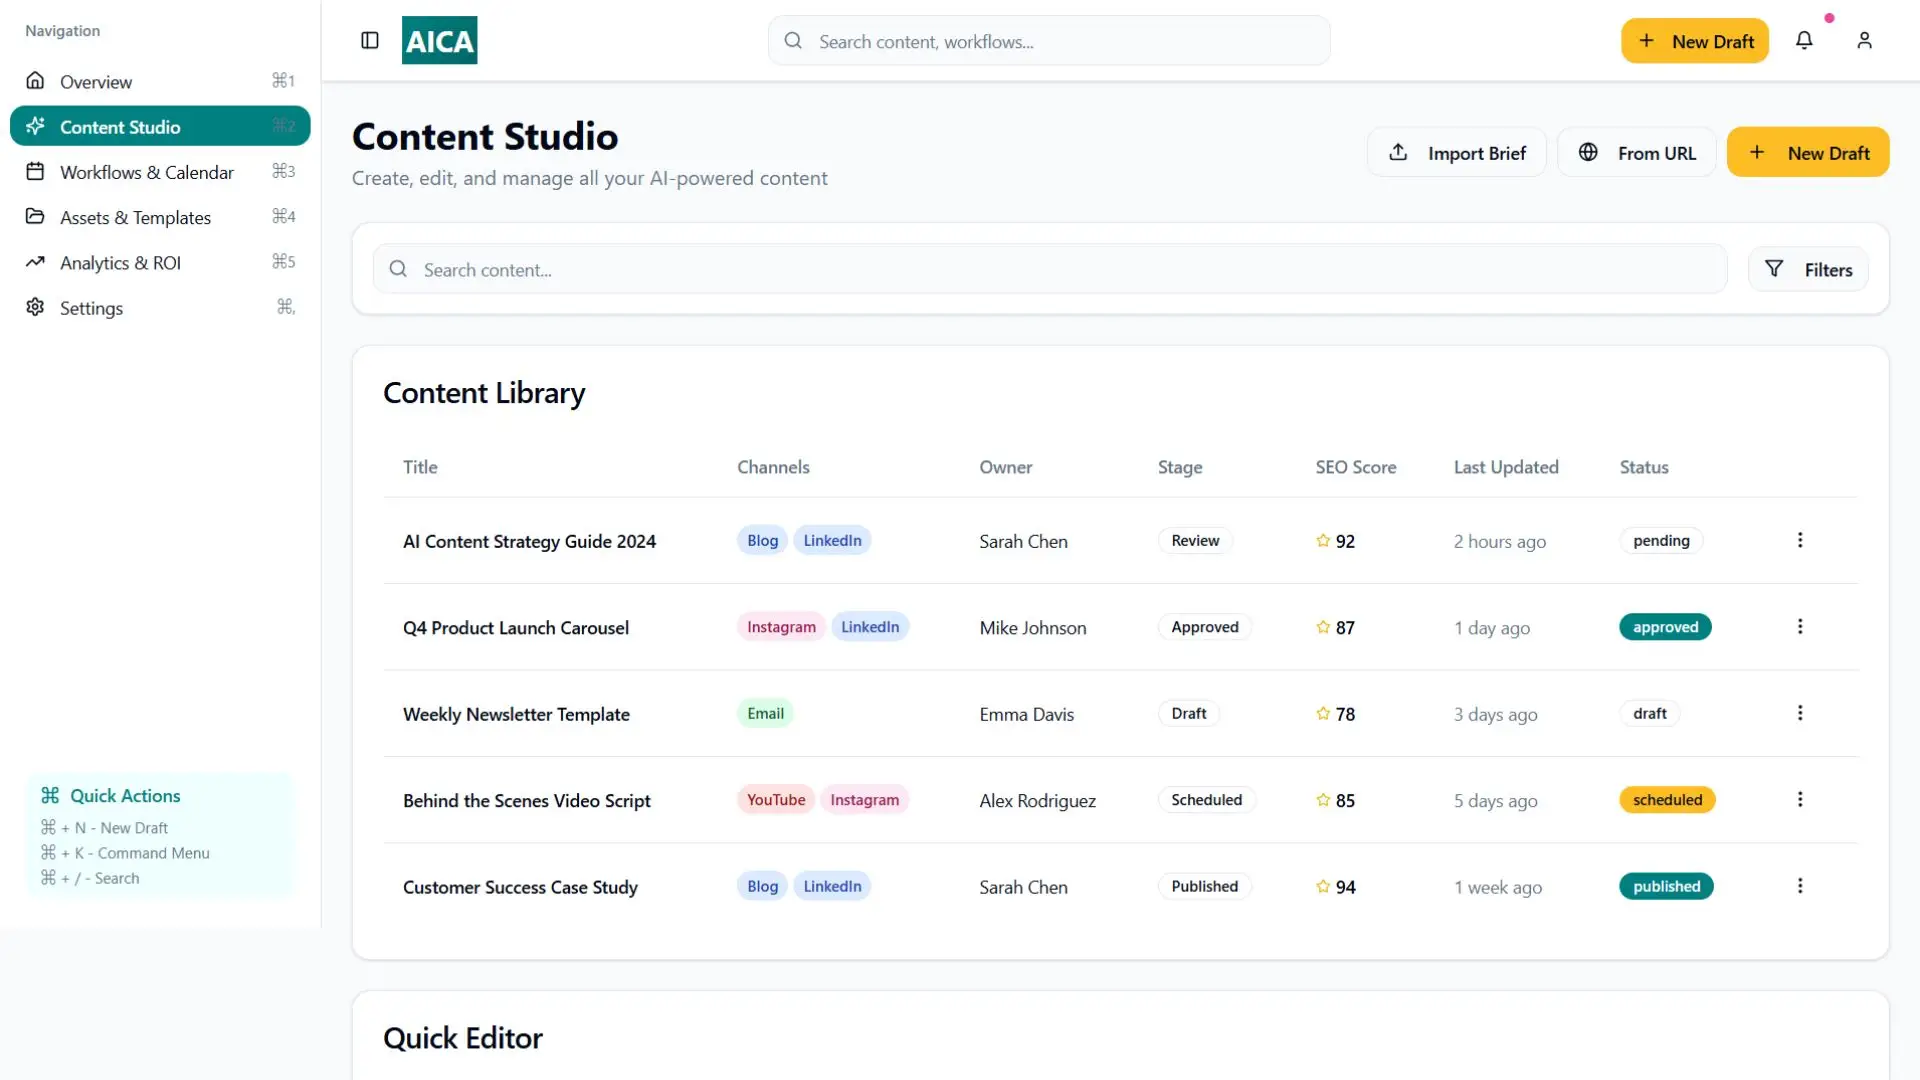The width and height of the screenshot is (1920, 1080).
Task: Click the star icon beside SEO score 94
Action: pyautogui.click(x=1323, y=887)
